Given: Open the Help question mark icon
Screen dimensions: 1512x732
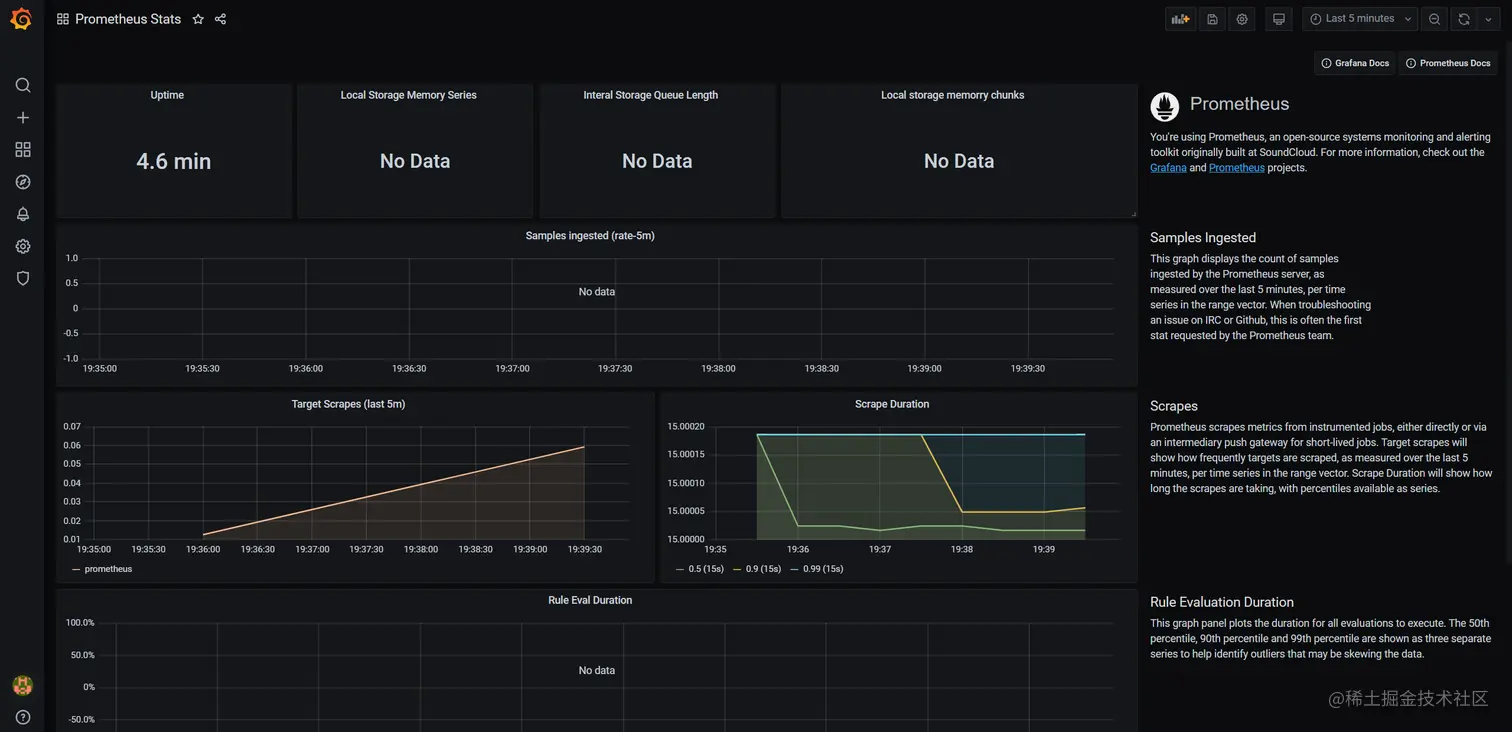Looking at the screenshot, I should tap(23, 717).
